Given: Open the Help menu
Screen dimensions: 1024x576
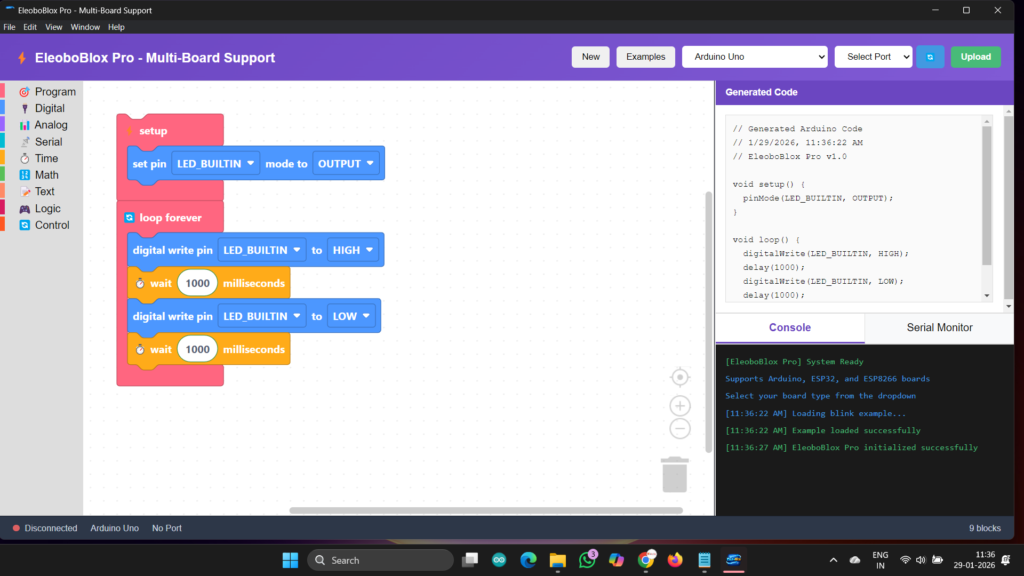Looking at the screenshot, I should tap(116, 27).
